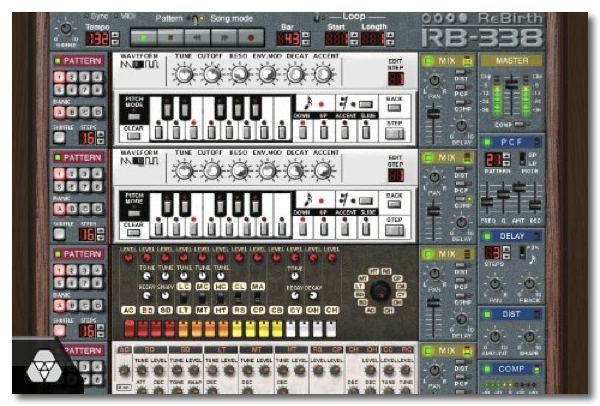Click the first synth Accent knob

pyautogui.click(x=323, y=74)
